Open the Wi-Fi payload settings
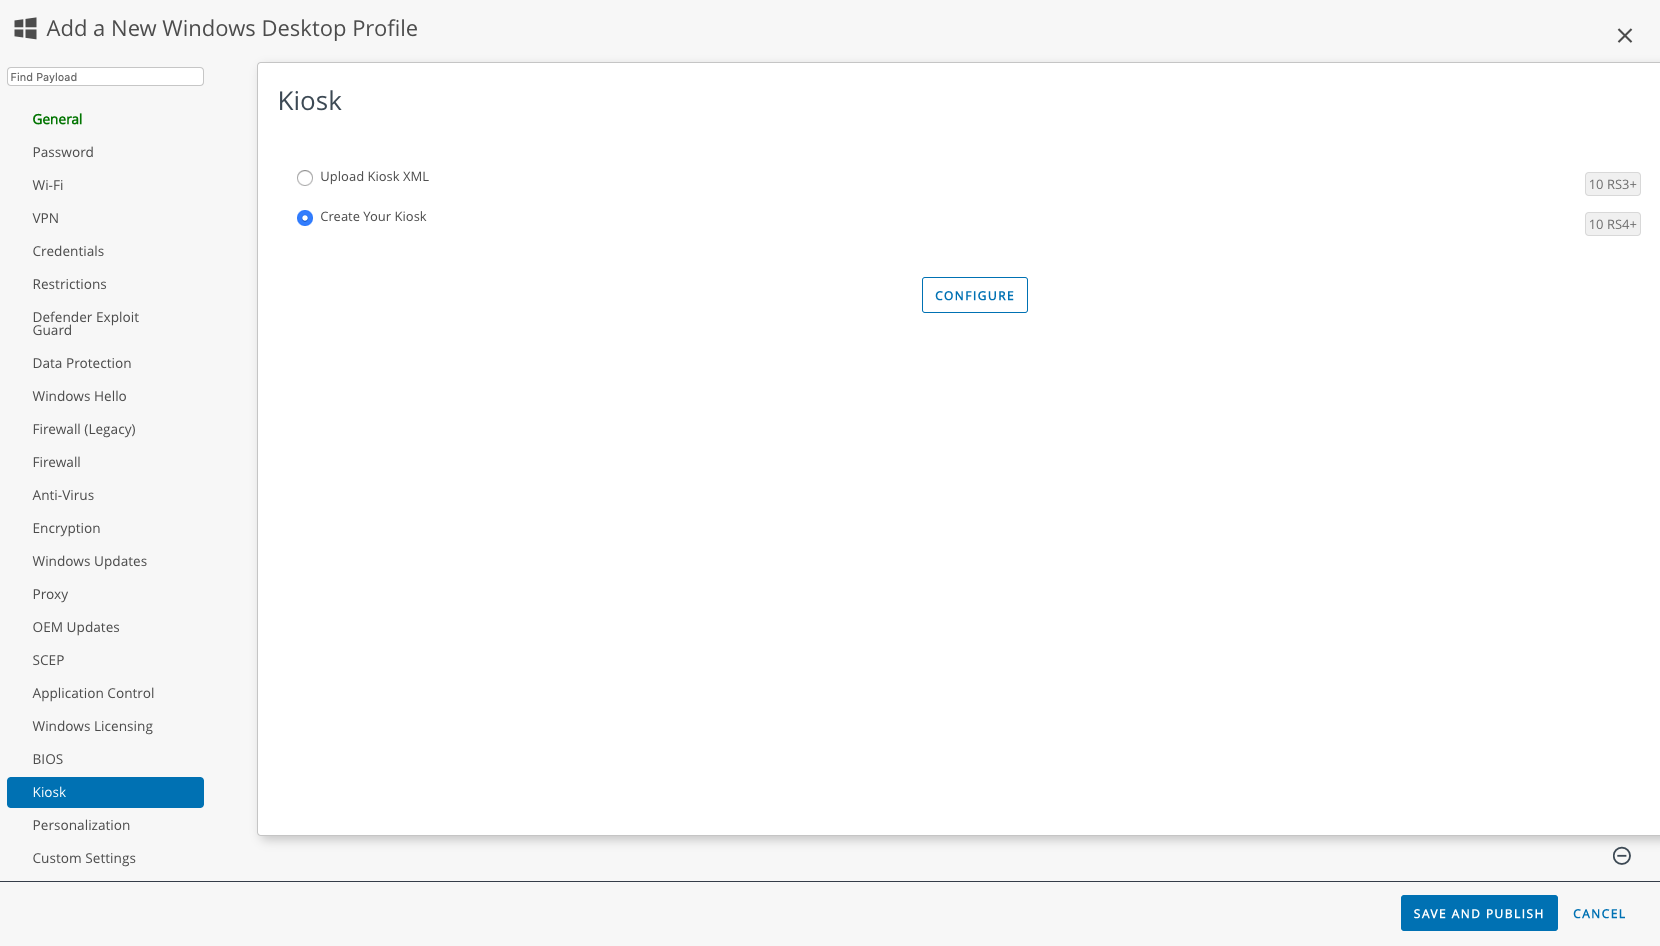 47,185
